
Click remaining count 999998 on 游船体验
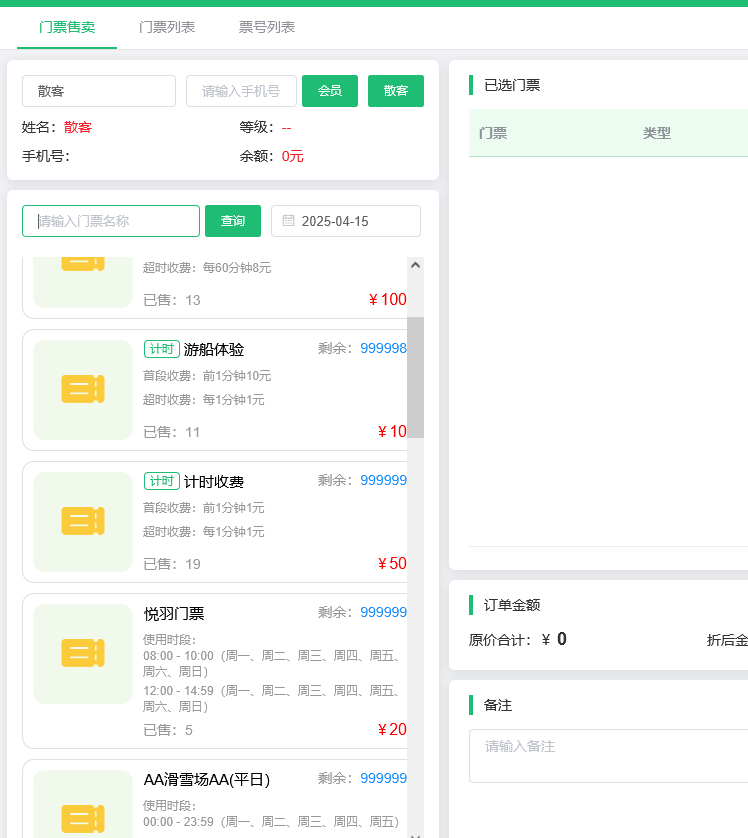click(384, 348)
